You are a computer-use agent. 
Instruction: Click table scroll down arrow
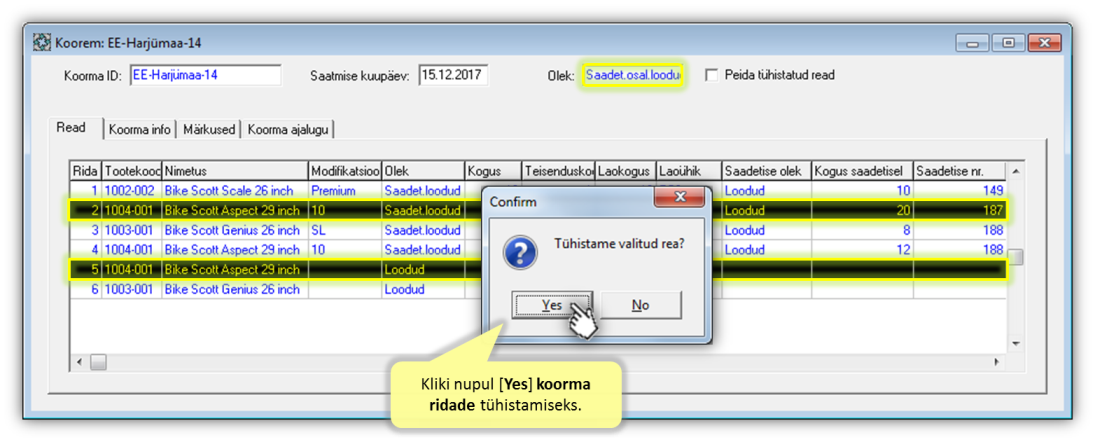tap(1015, 344)
